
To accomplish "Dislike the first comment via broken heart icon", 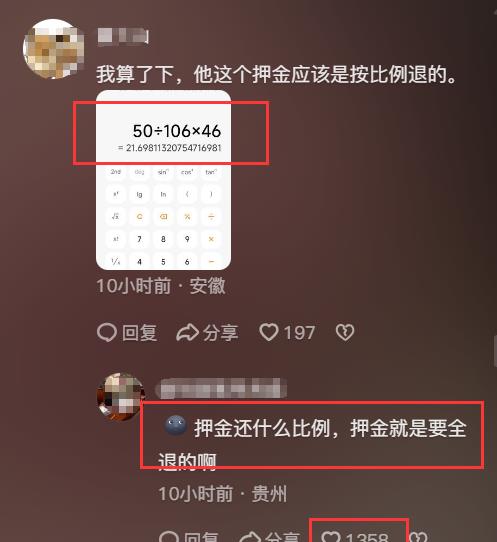I will (x=345, y=333).
